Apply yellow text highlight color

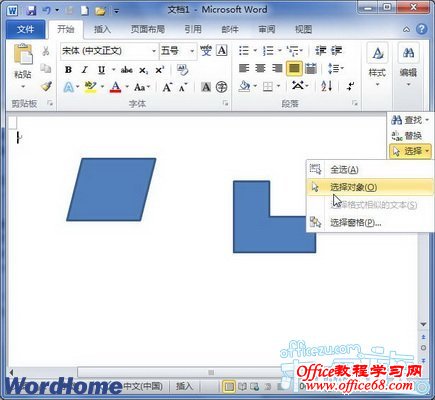tap(90, 87)
